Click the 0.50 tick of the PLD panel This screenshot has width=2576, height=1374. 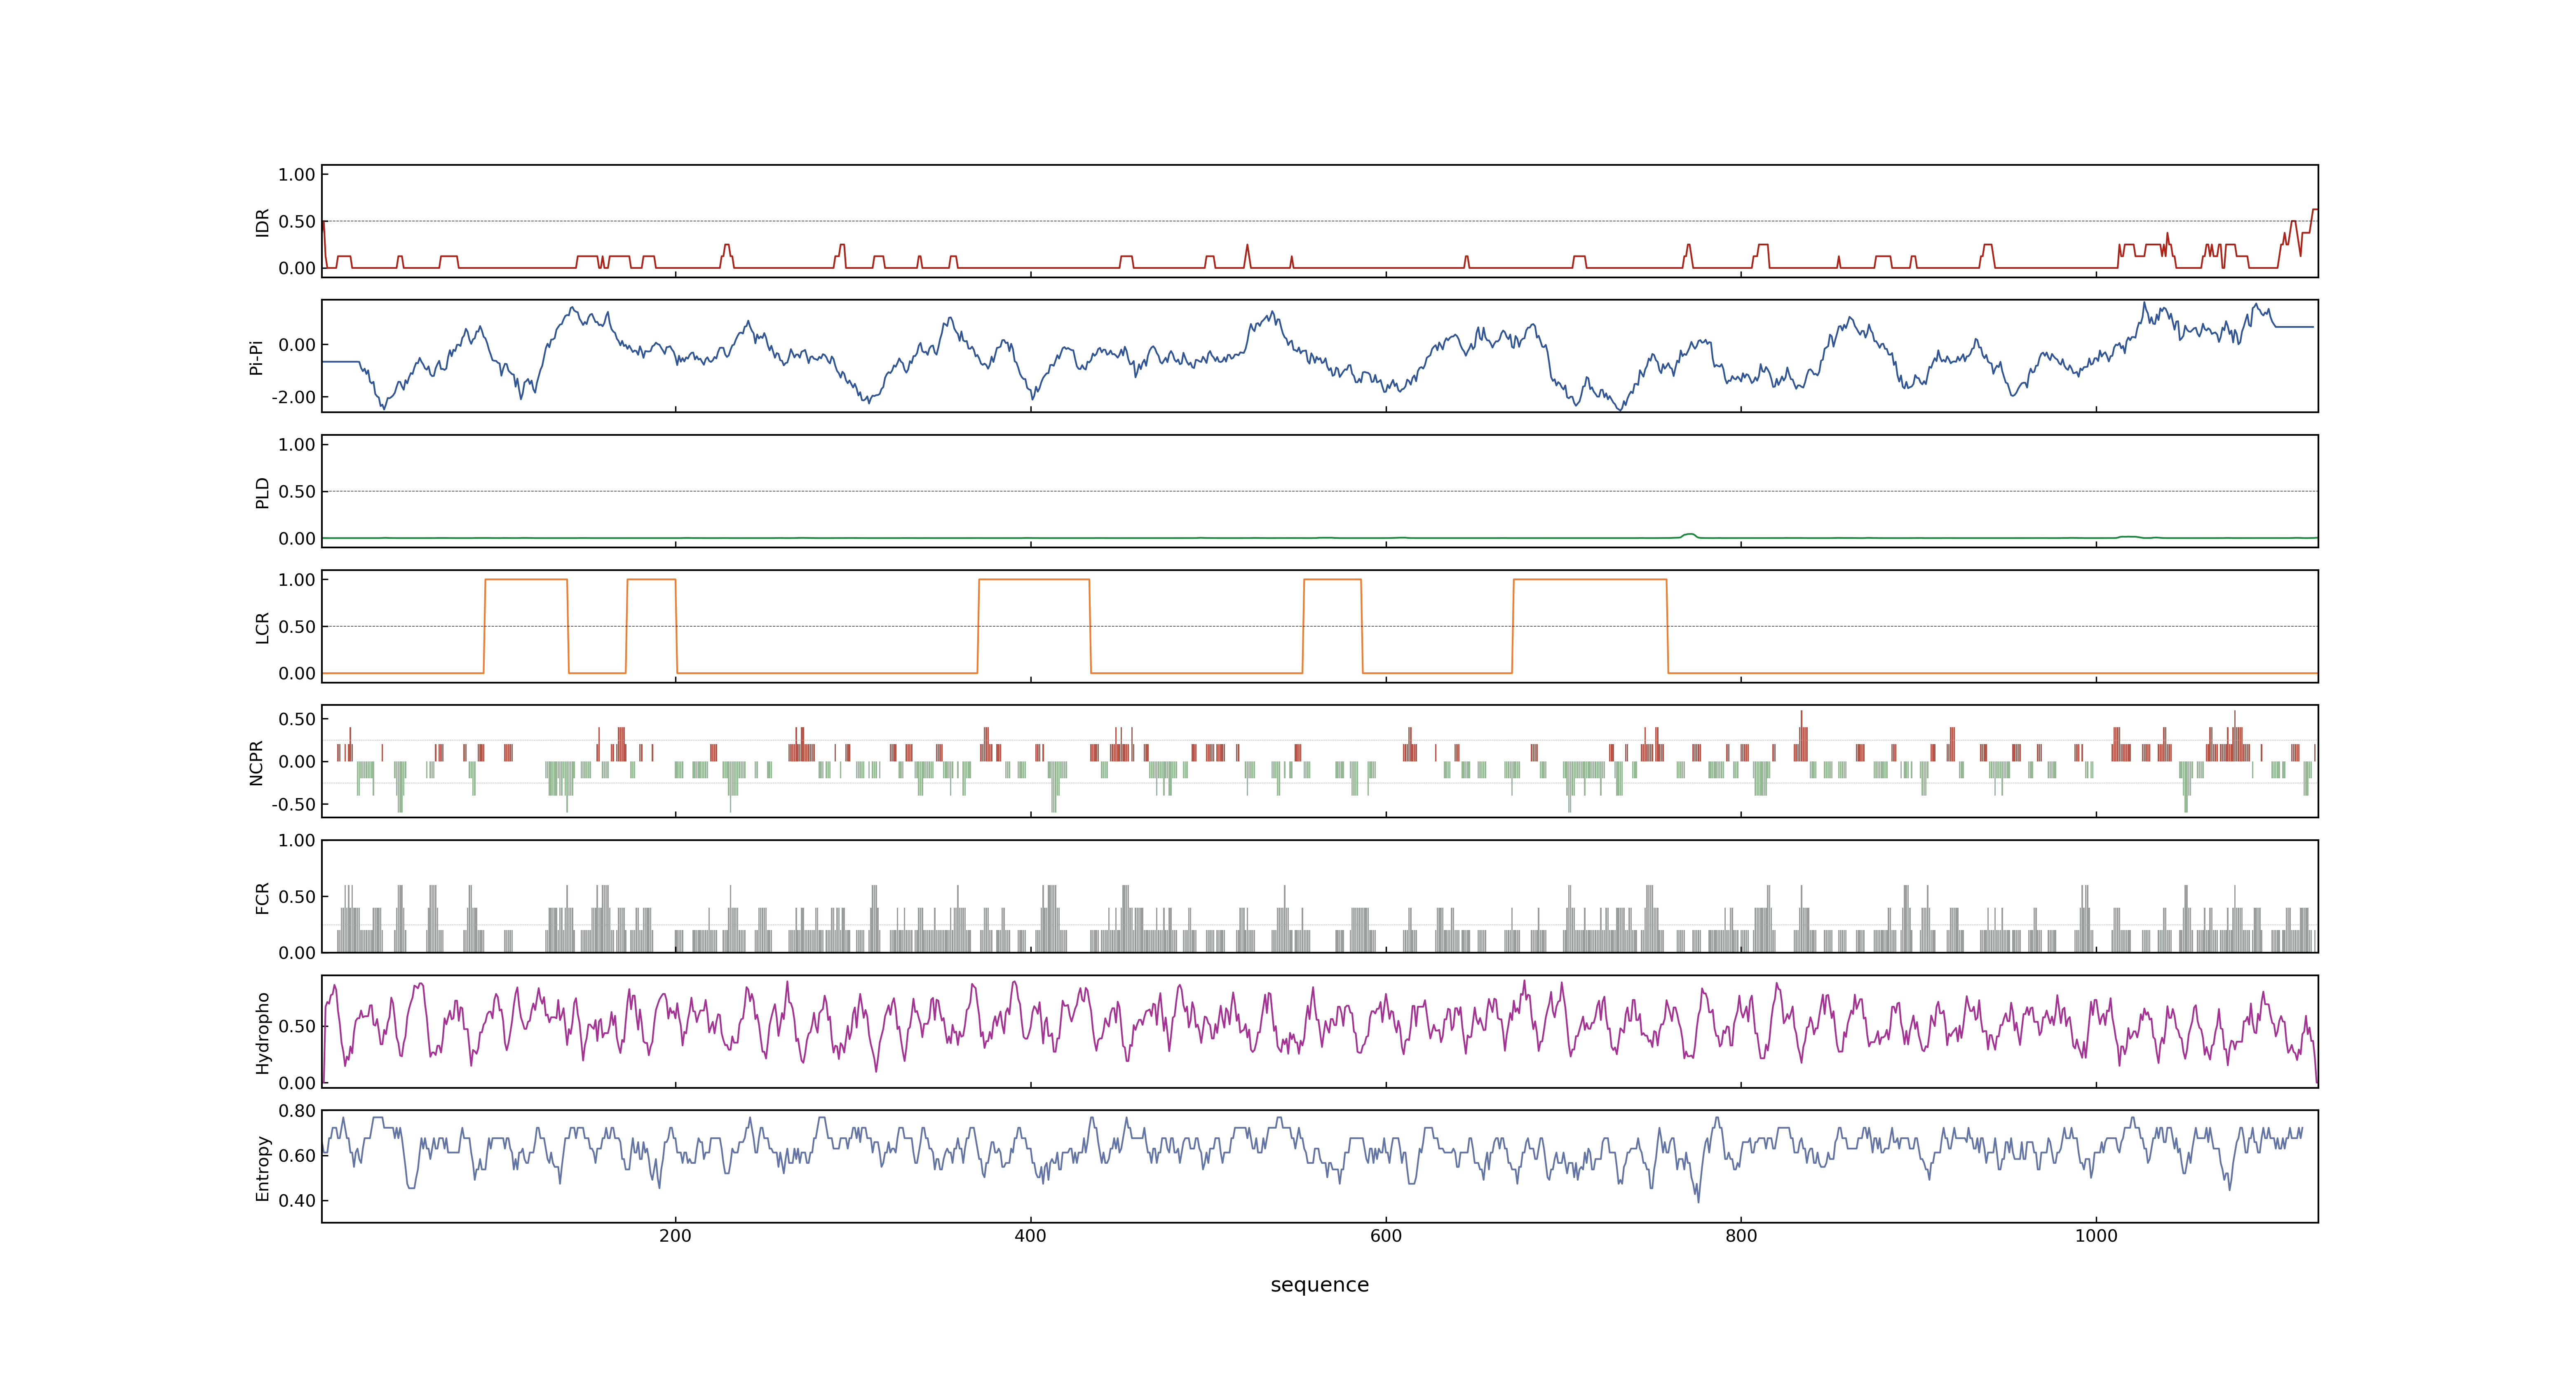(297, 492)
